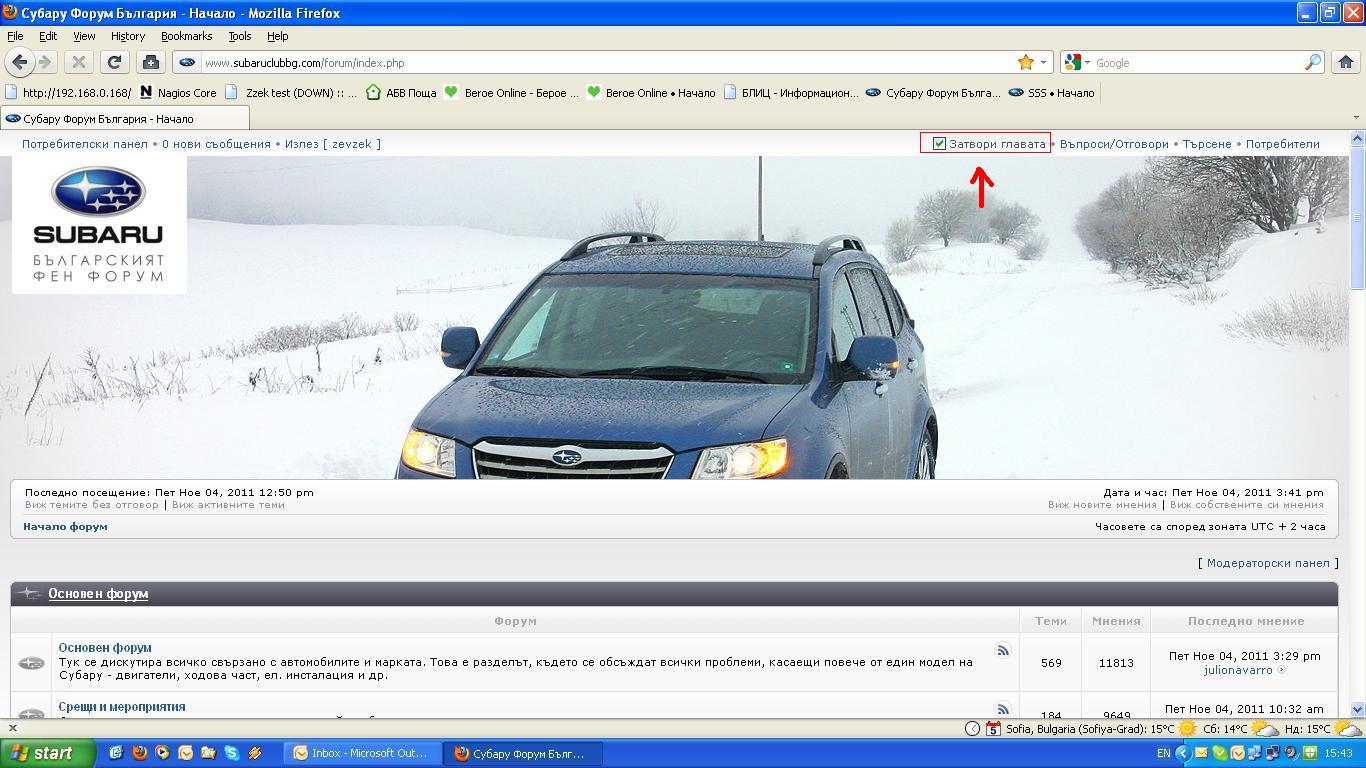The width and height of the screenshot is (1366, 768).
Task: Open the Основен форум forum title link
Action: pyautogui.click(x=105, y=648)
